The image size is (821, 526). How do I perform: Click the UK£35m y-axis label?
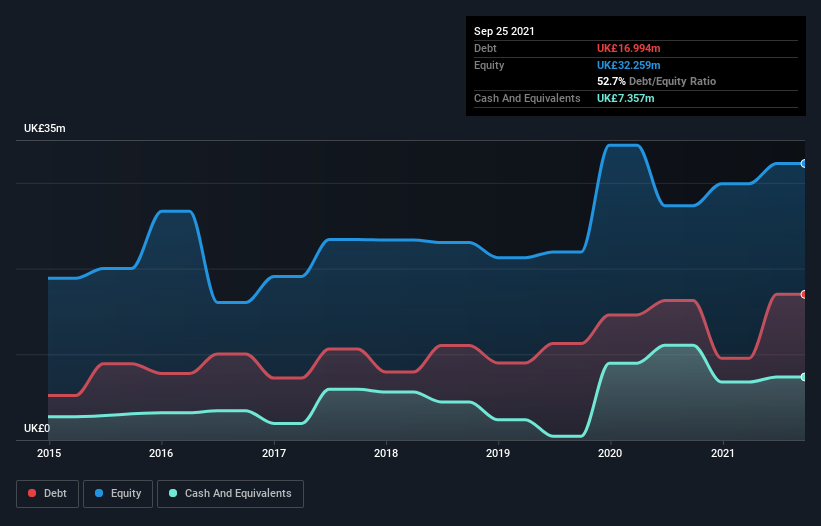click(x=45, y=128)
